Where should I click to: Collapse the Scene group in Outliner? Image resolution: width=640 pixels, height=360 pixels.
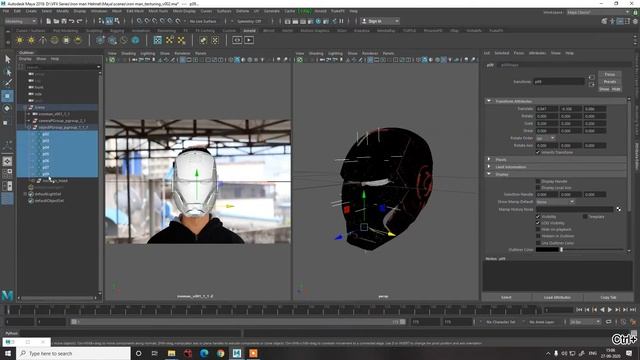pyautogui.click(x=25, y=107)
